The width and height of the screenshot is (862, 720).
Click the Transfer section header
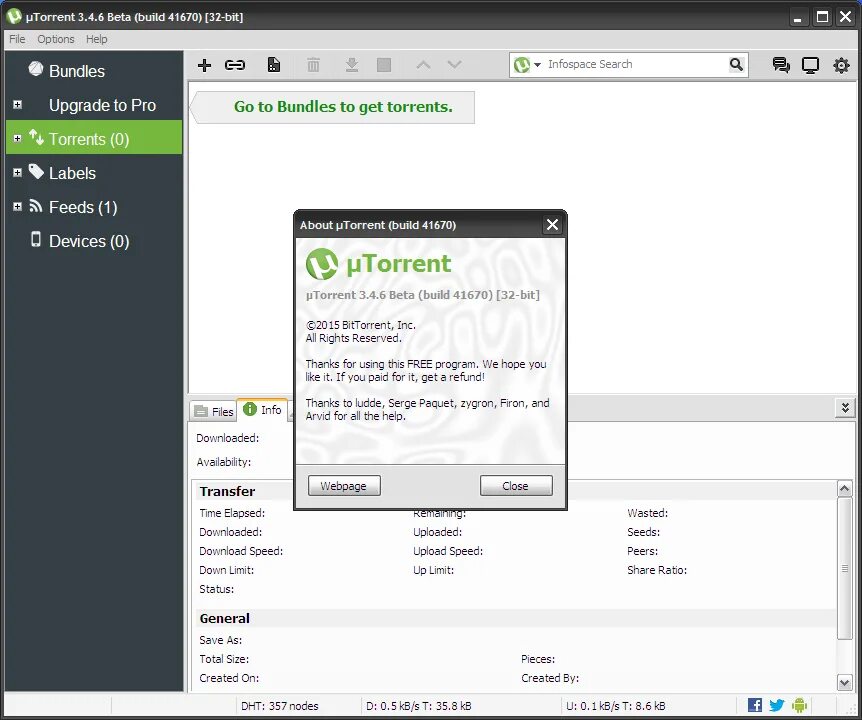(x=227, y=491)
